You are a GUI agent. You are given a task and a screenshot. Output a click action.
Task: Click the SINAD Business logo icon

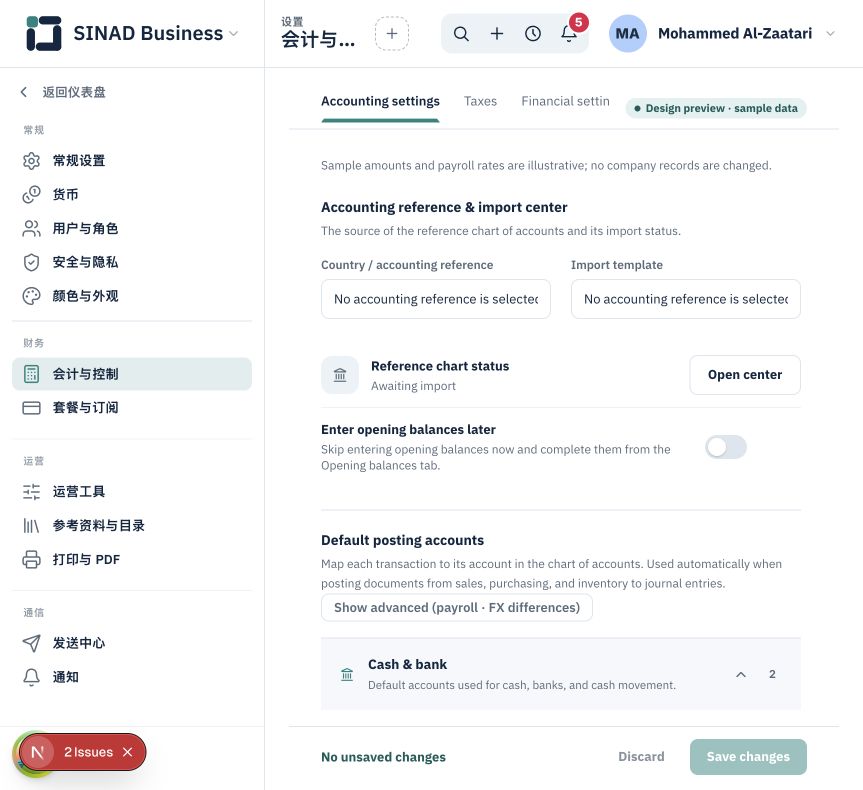tap(44, 33)
